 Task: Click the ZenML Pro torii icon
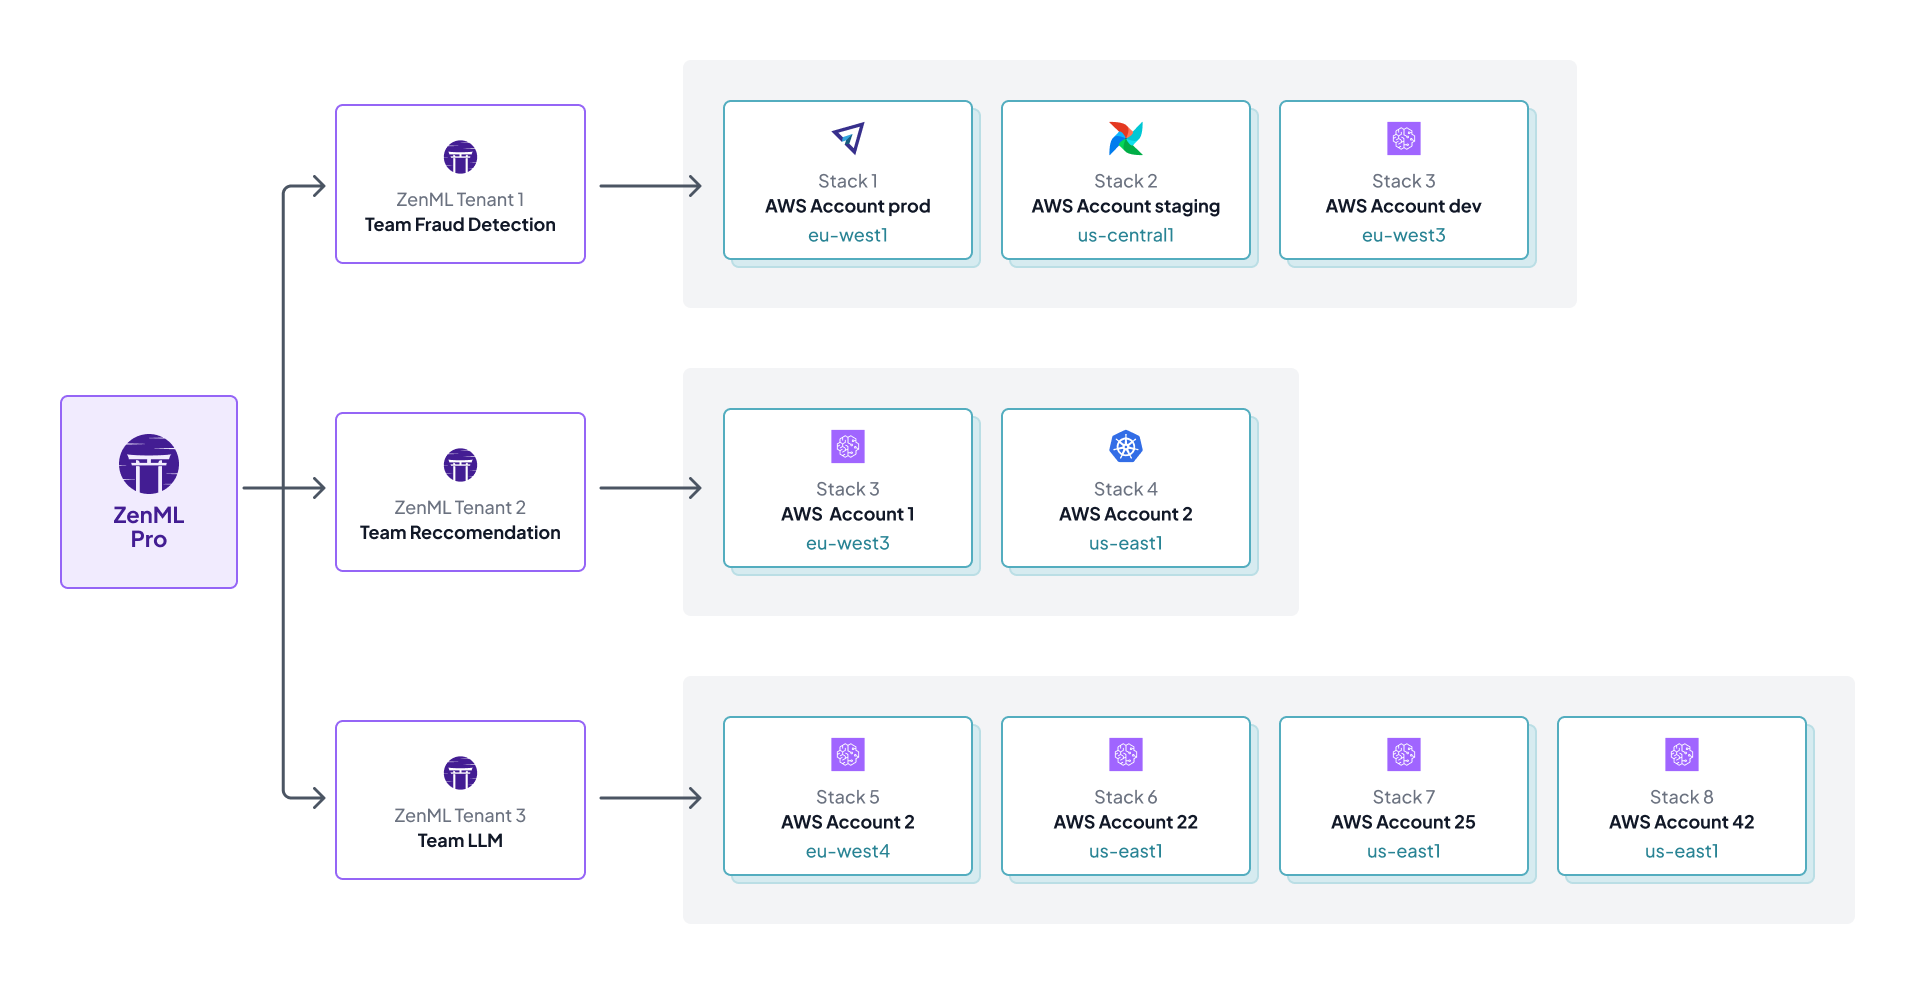(x=148, y=464)
